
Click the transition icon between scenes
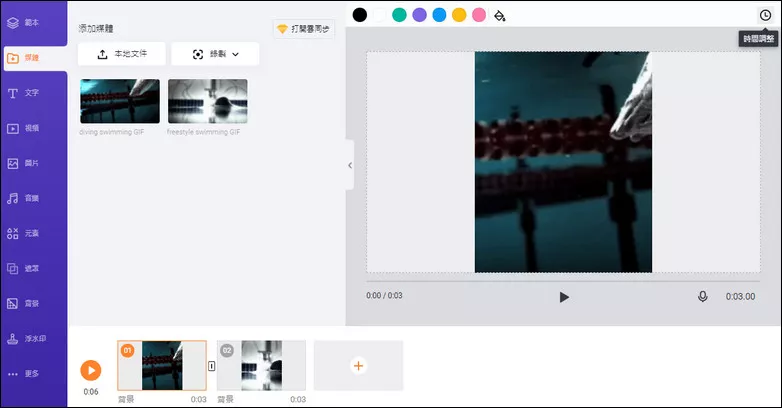pos(211,366)
